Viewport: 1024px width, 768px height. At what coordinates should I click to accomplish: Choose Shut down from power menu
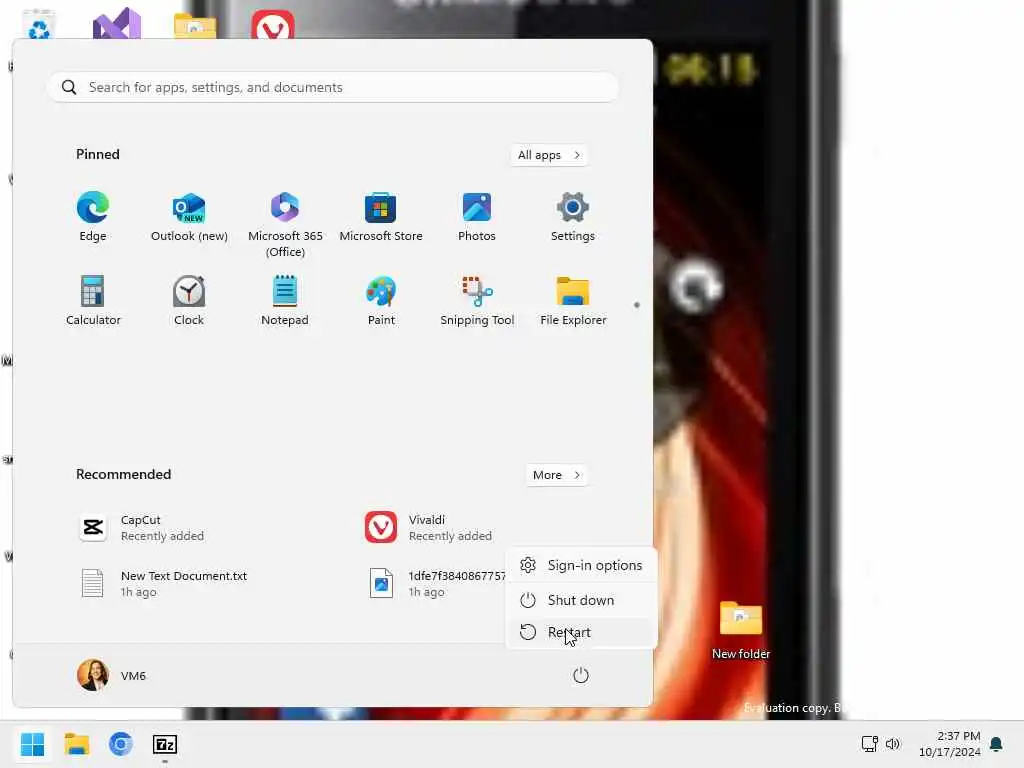[581, 600]
